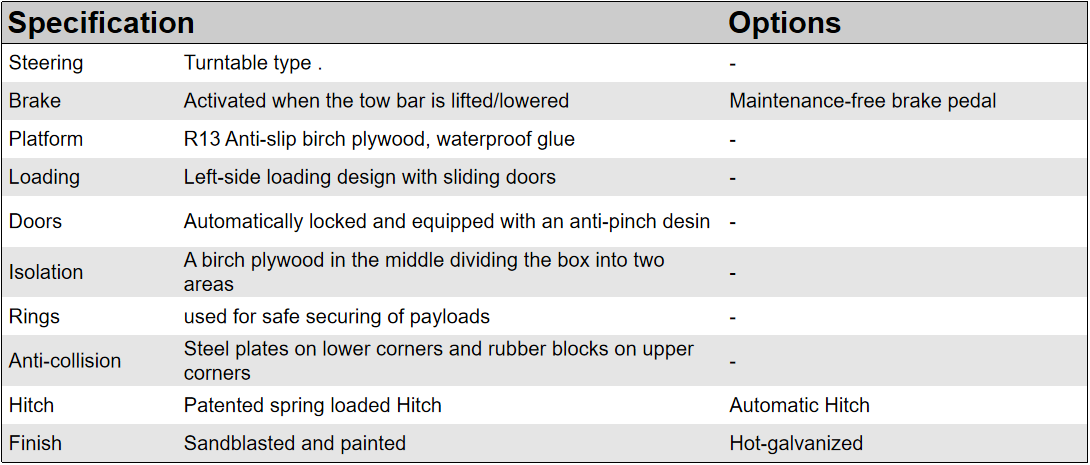Click 'Sandblasted and painted' finish text

[294, 443]
